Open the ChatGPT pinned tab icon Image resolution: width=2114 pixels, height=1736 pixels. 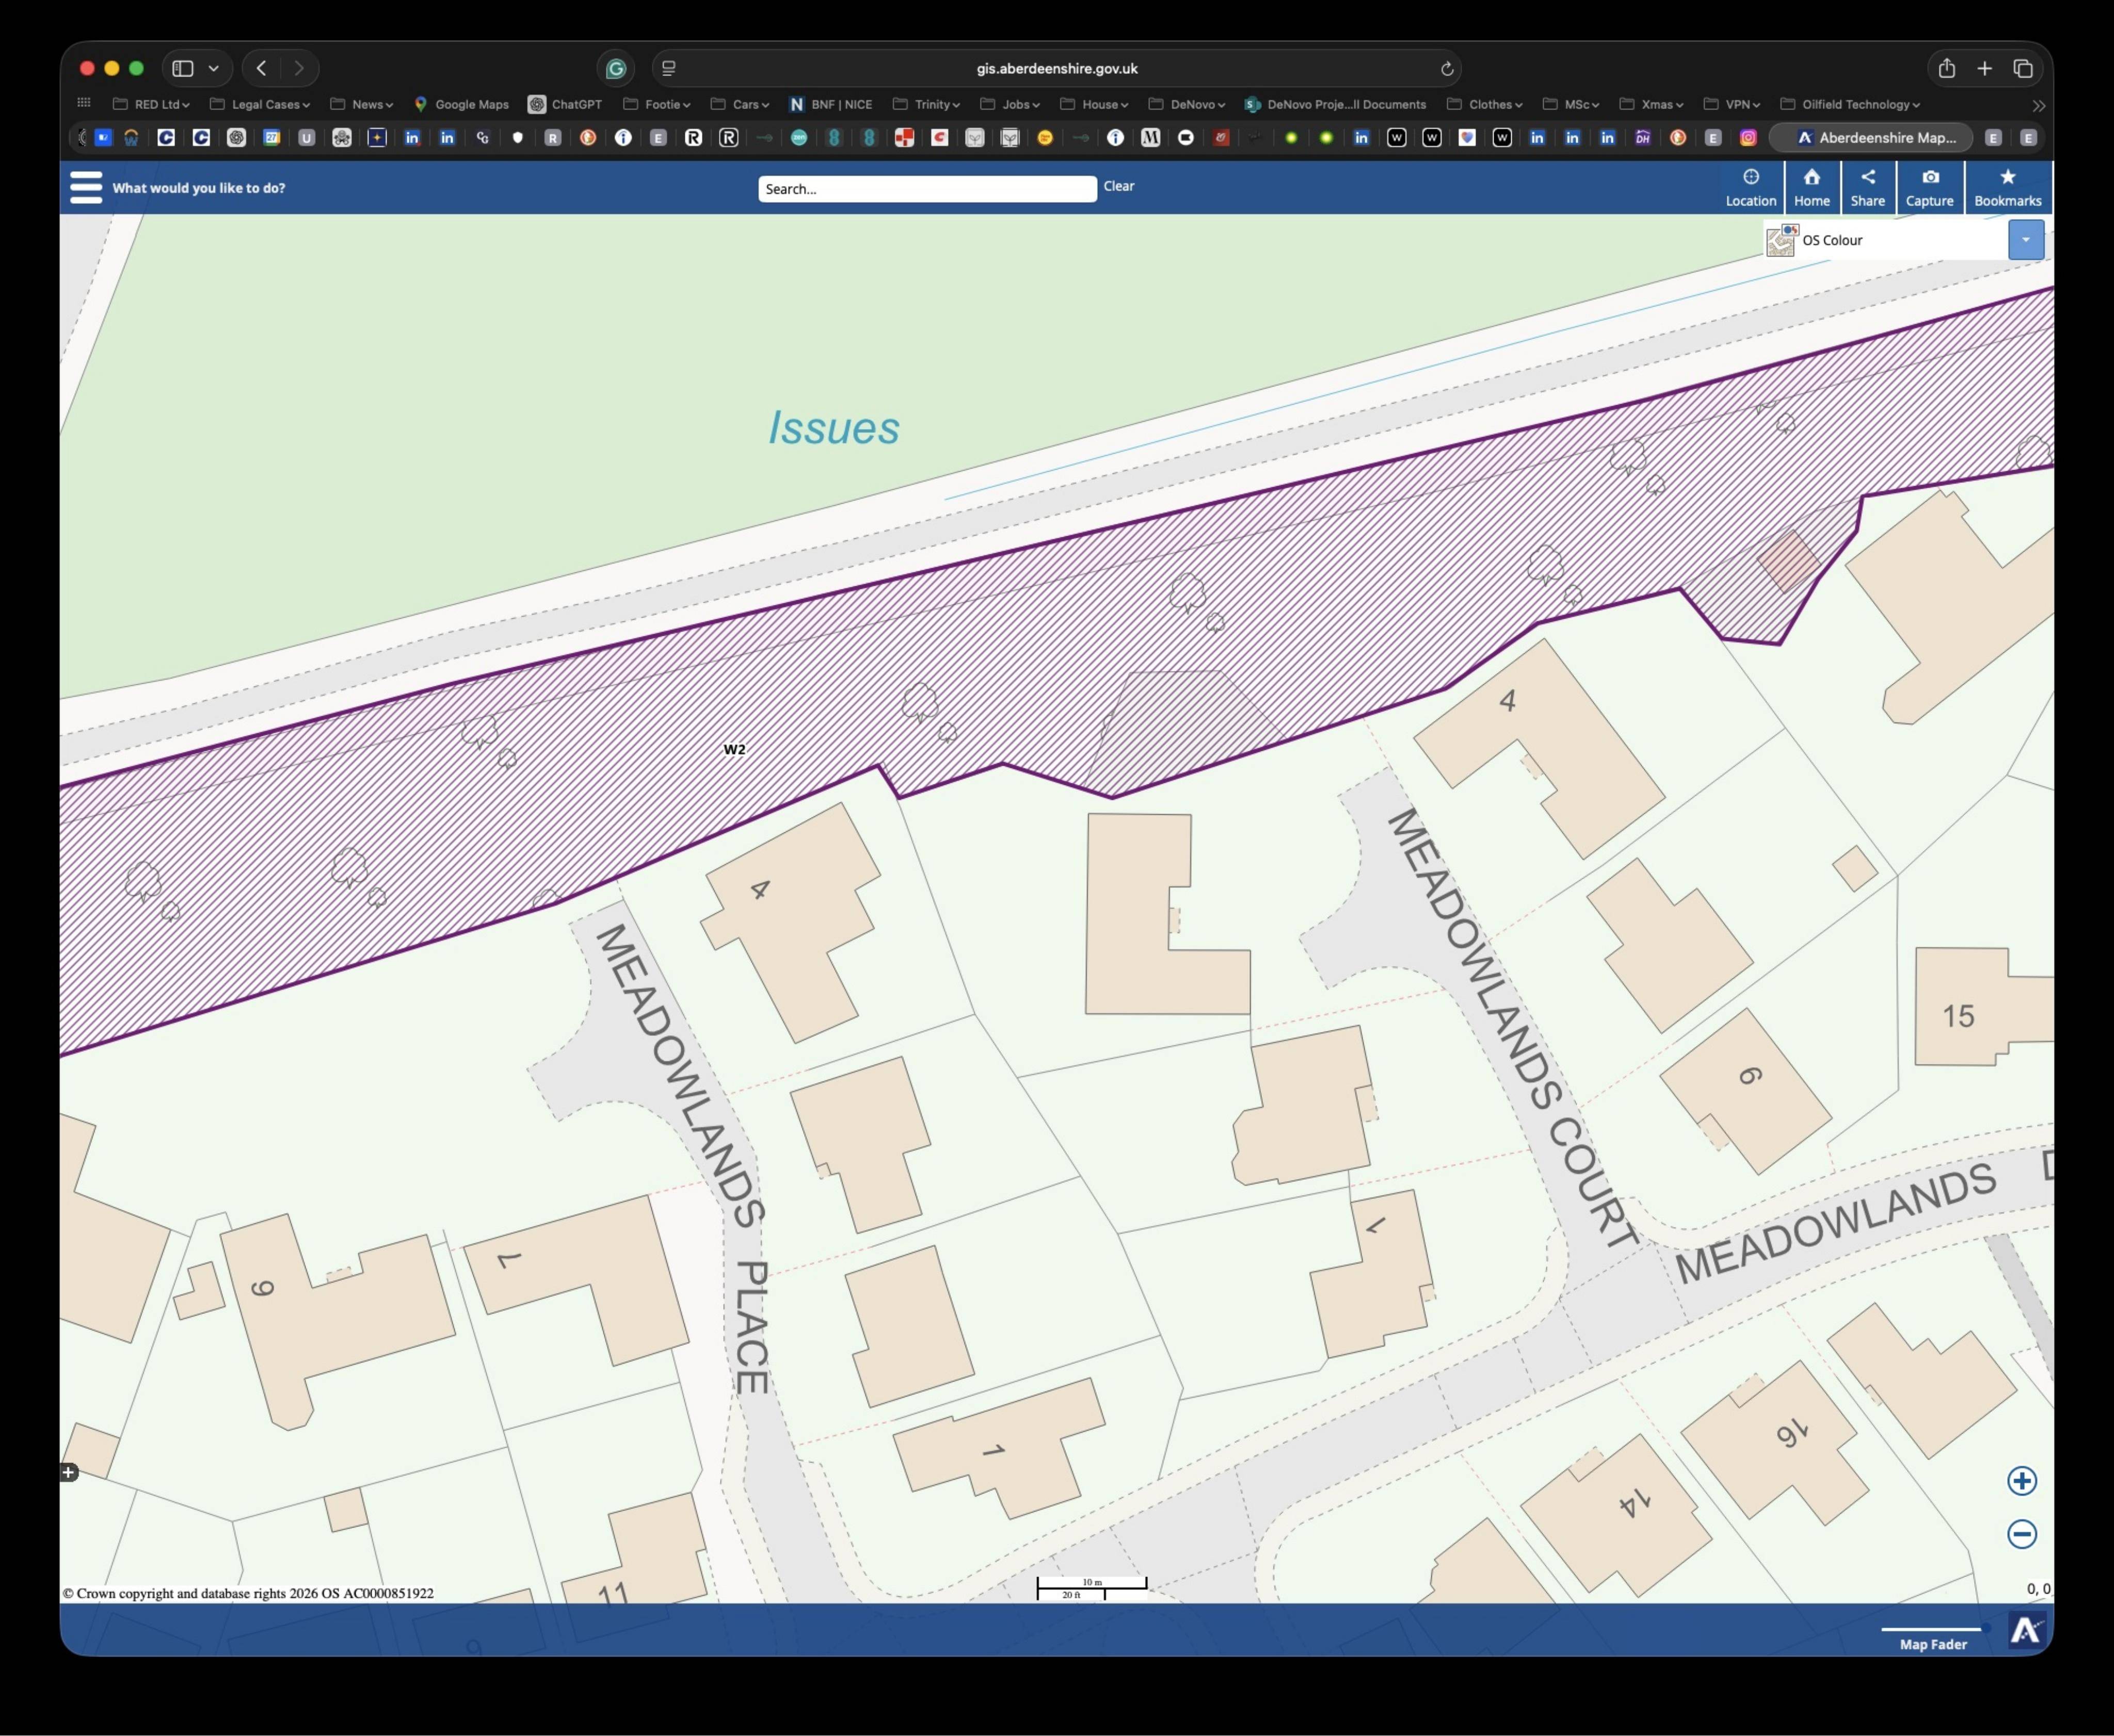(236, 138)
